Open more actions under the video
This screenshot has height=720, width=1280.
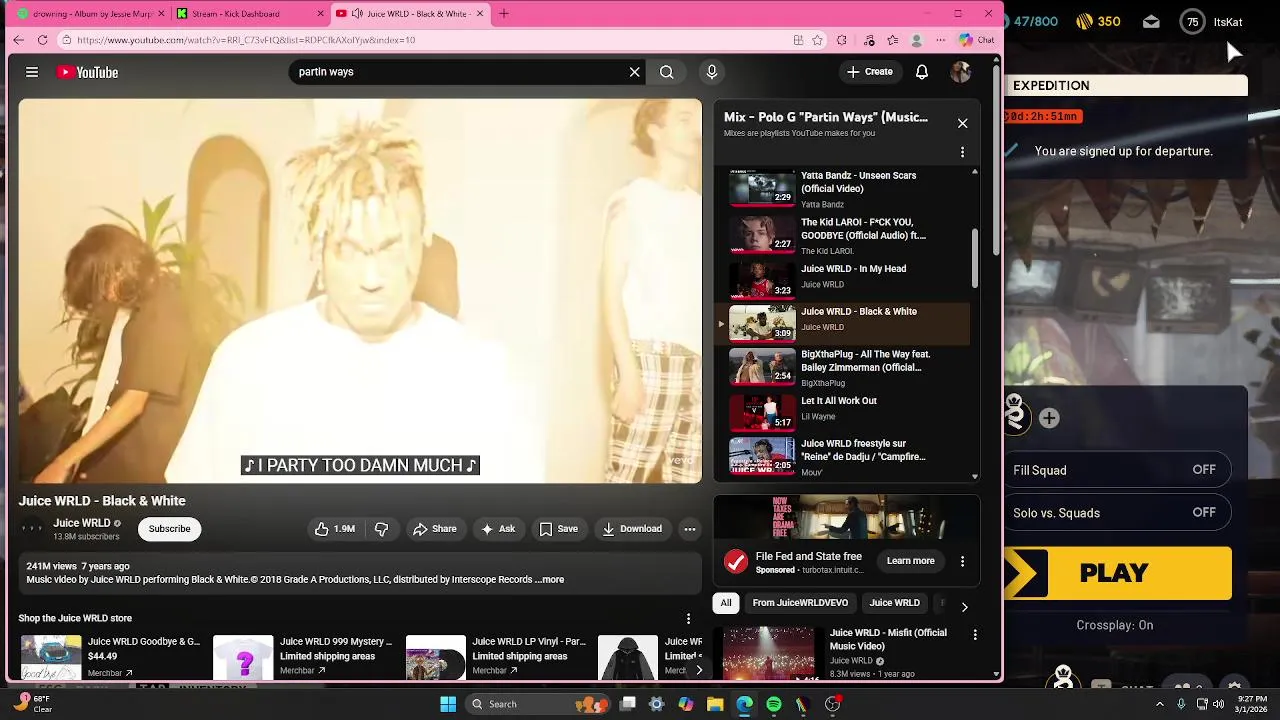click(x=689, y=529)
